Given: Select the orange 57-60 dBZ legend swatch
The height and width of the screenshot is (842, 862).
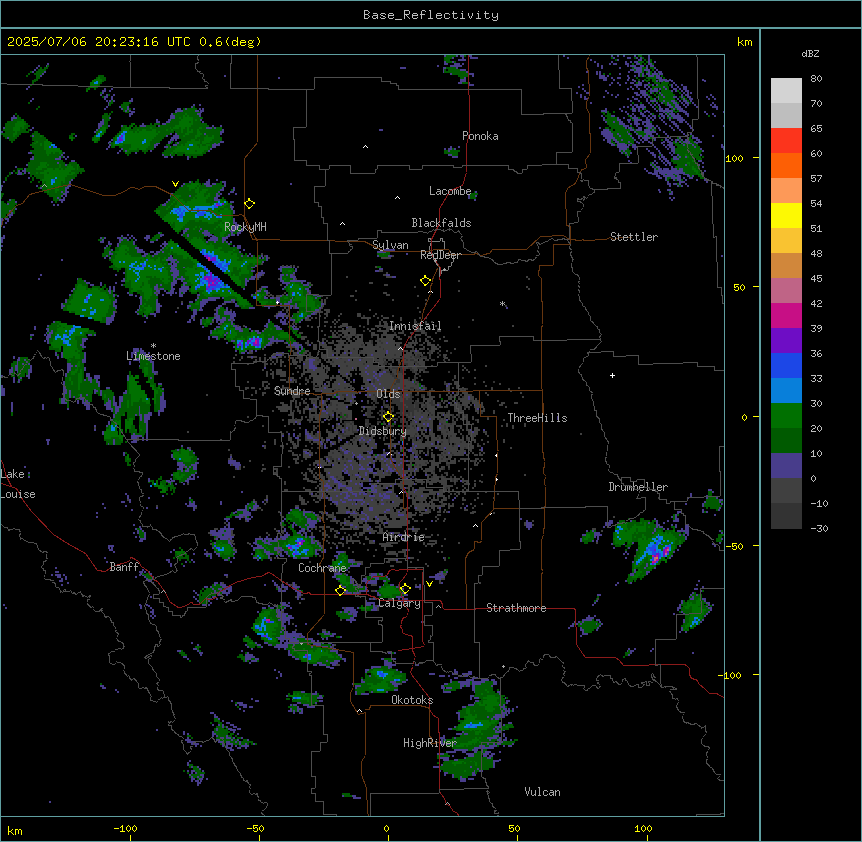Looking at the screenshot, I should pos(786,165).
